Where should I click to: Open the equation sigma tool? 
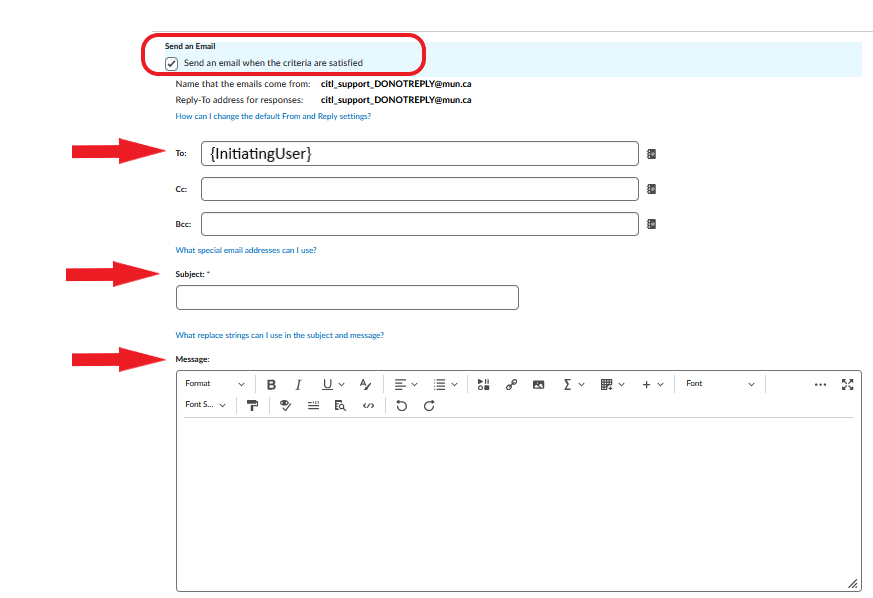tap(567, 384)
